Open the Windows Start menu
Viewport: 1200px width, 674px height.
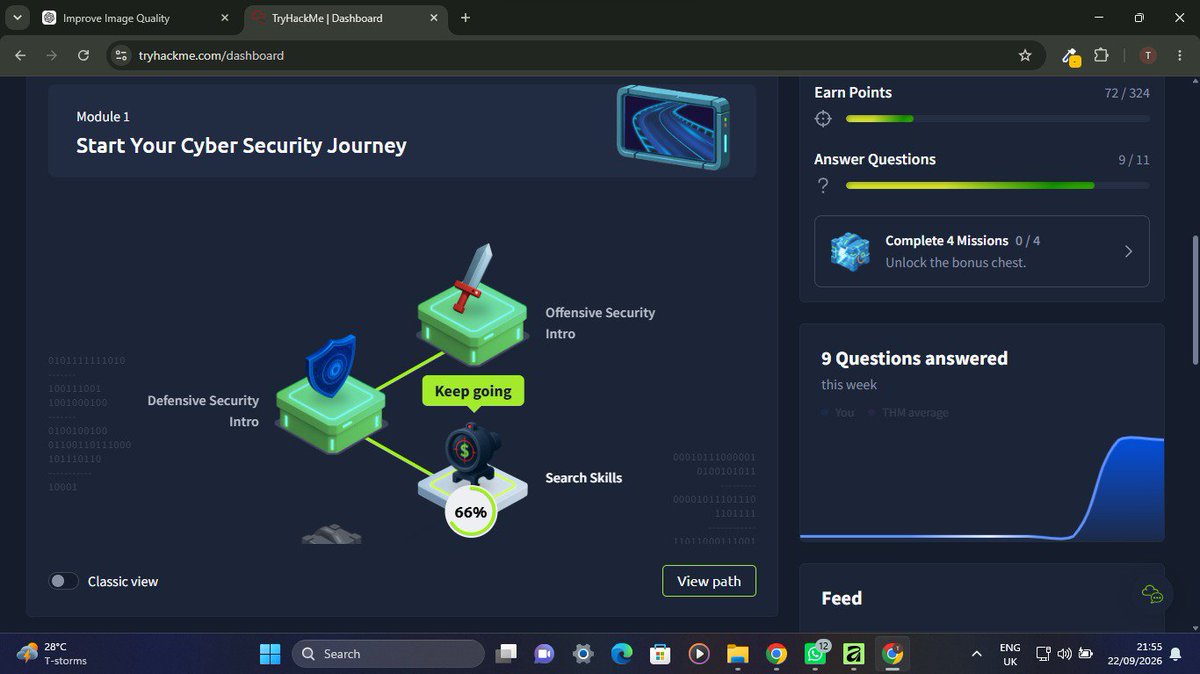click(270, 654)
